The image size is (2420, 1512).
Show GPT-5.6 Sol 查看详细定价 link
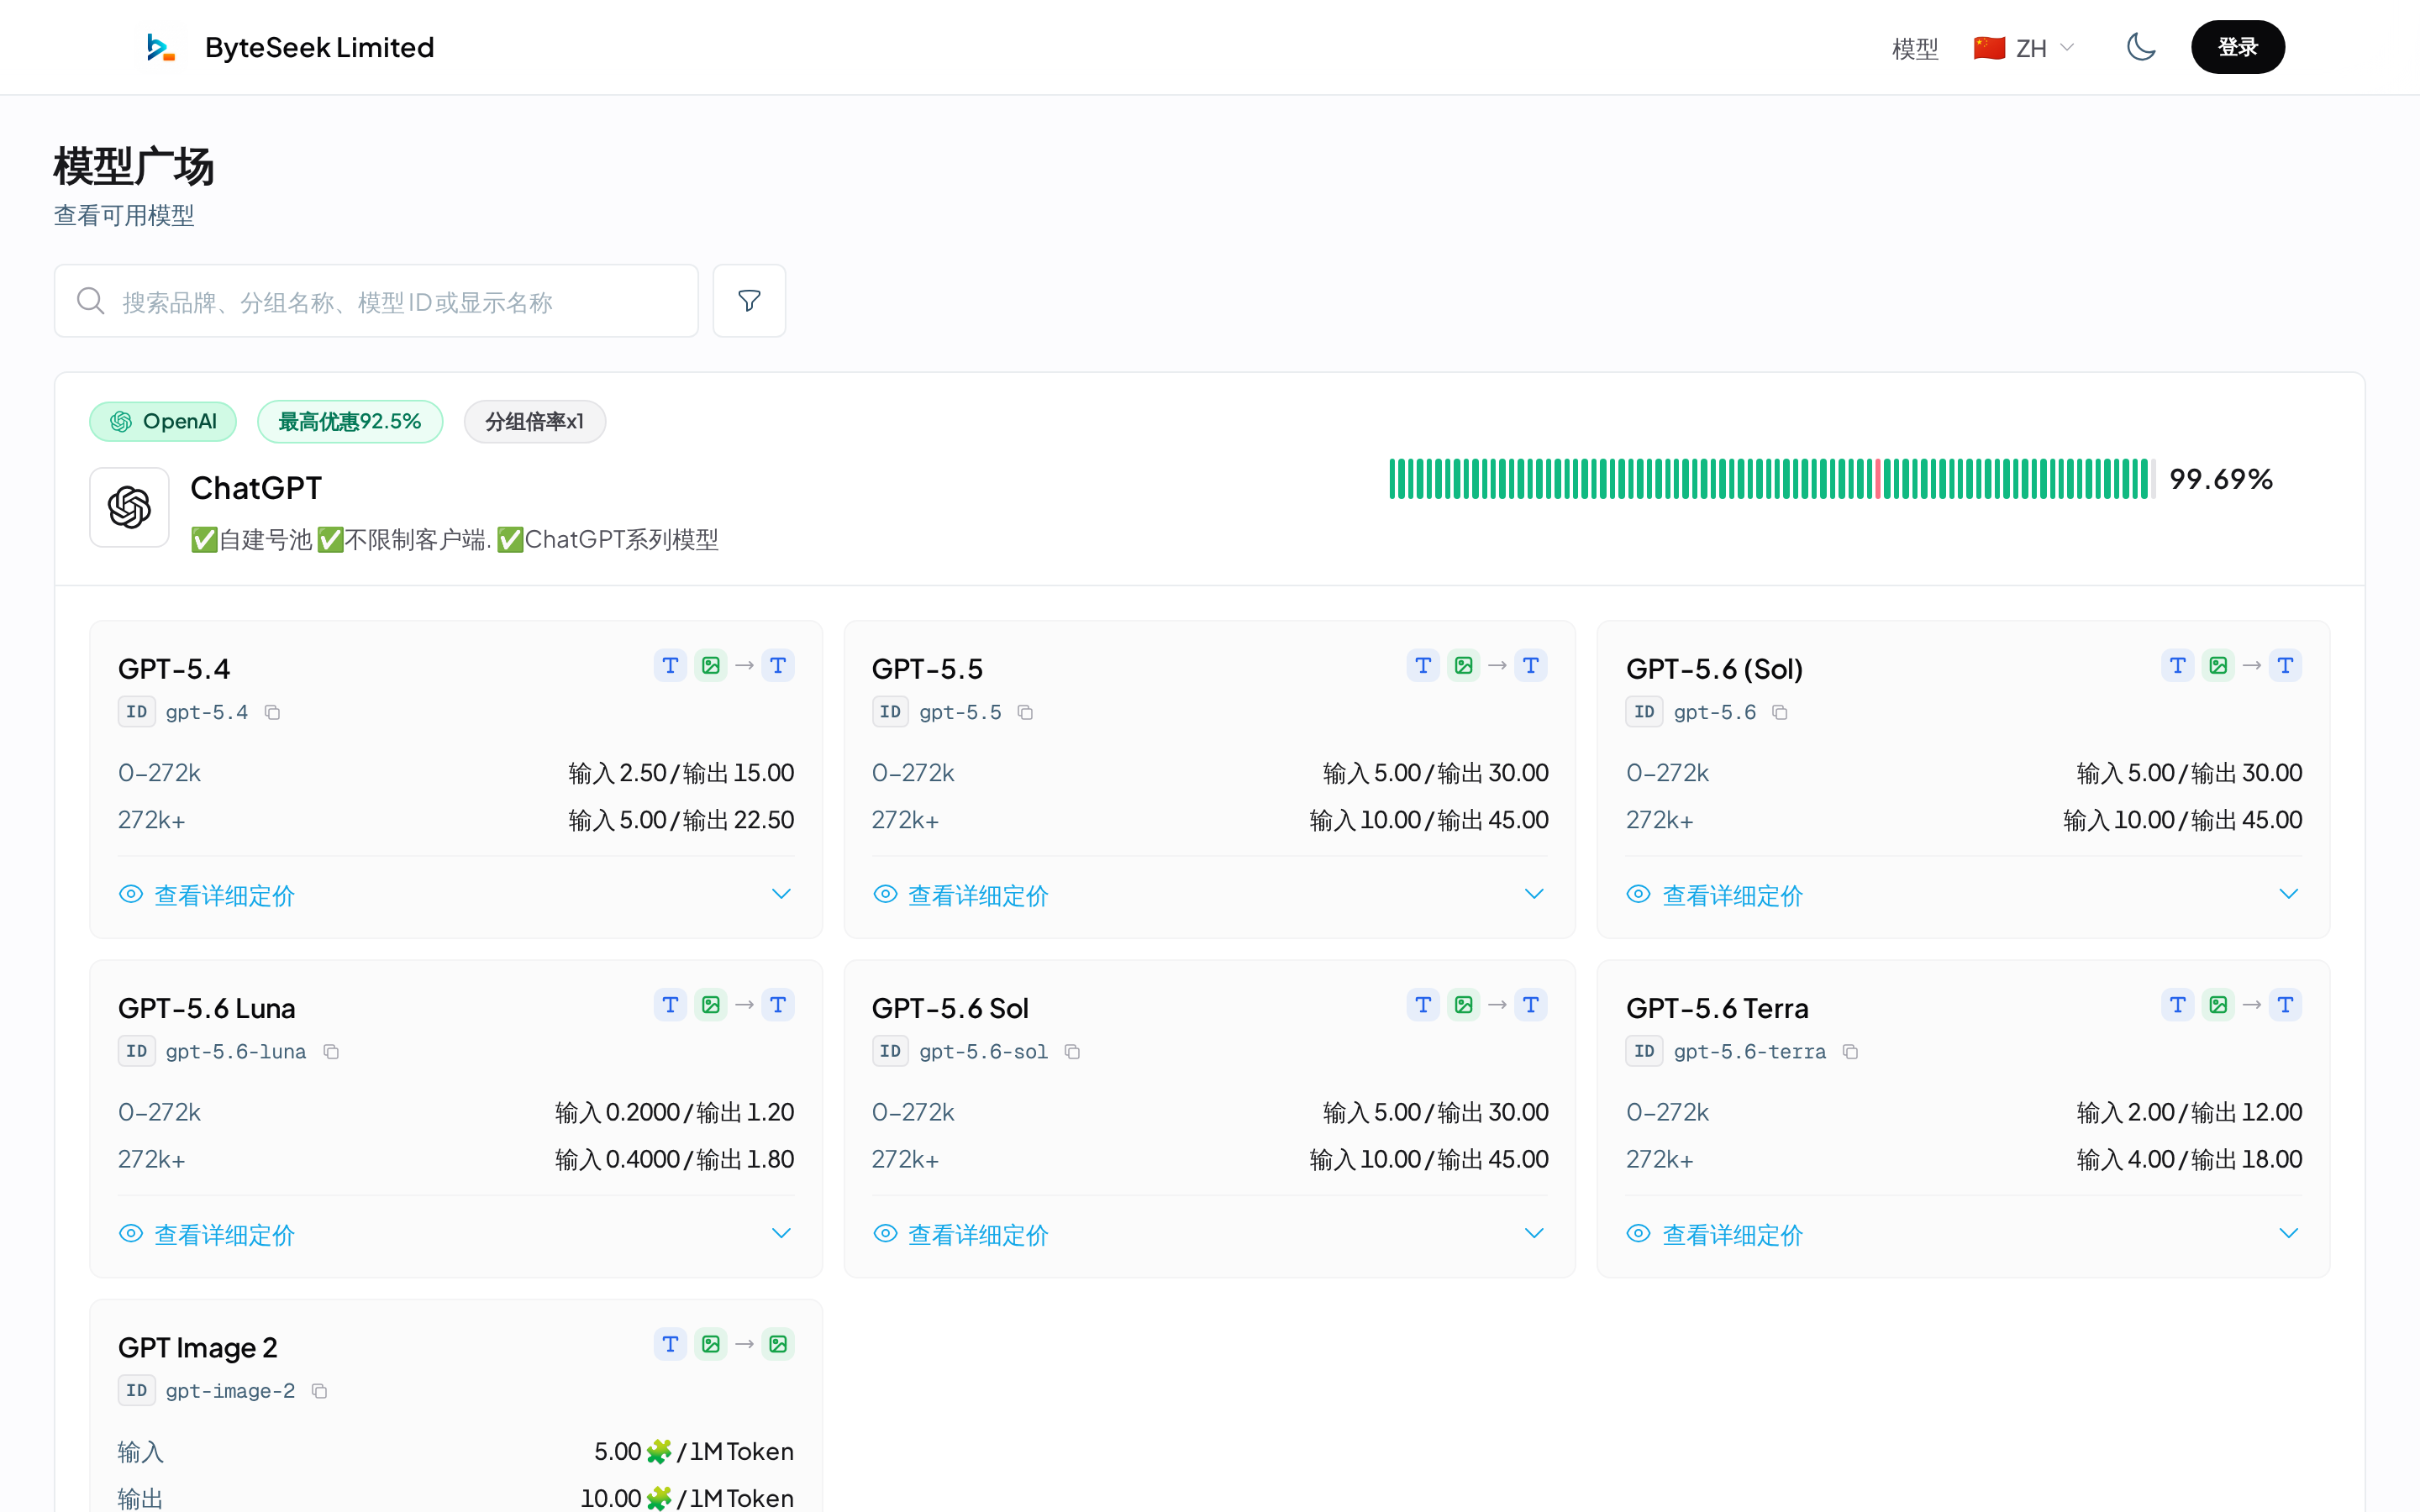click(x=961, y=1234)
